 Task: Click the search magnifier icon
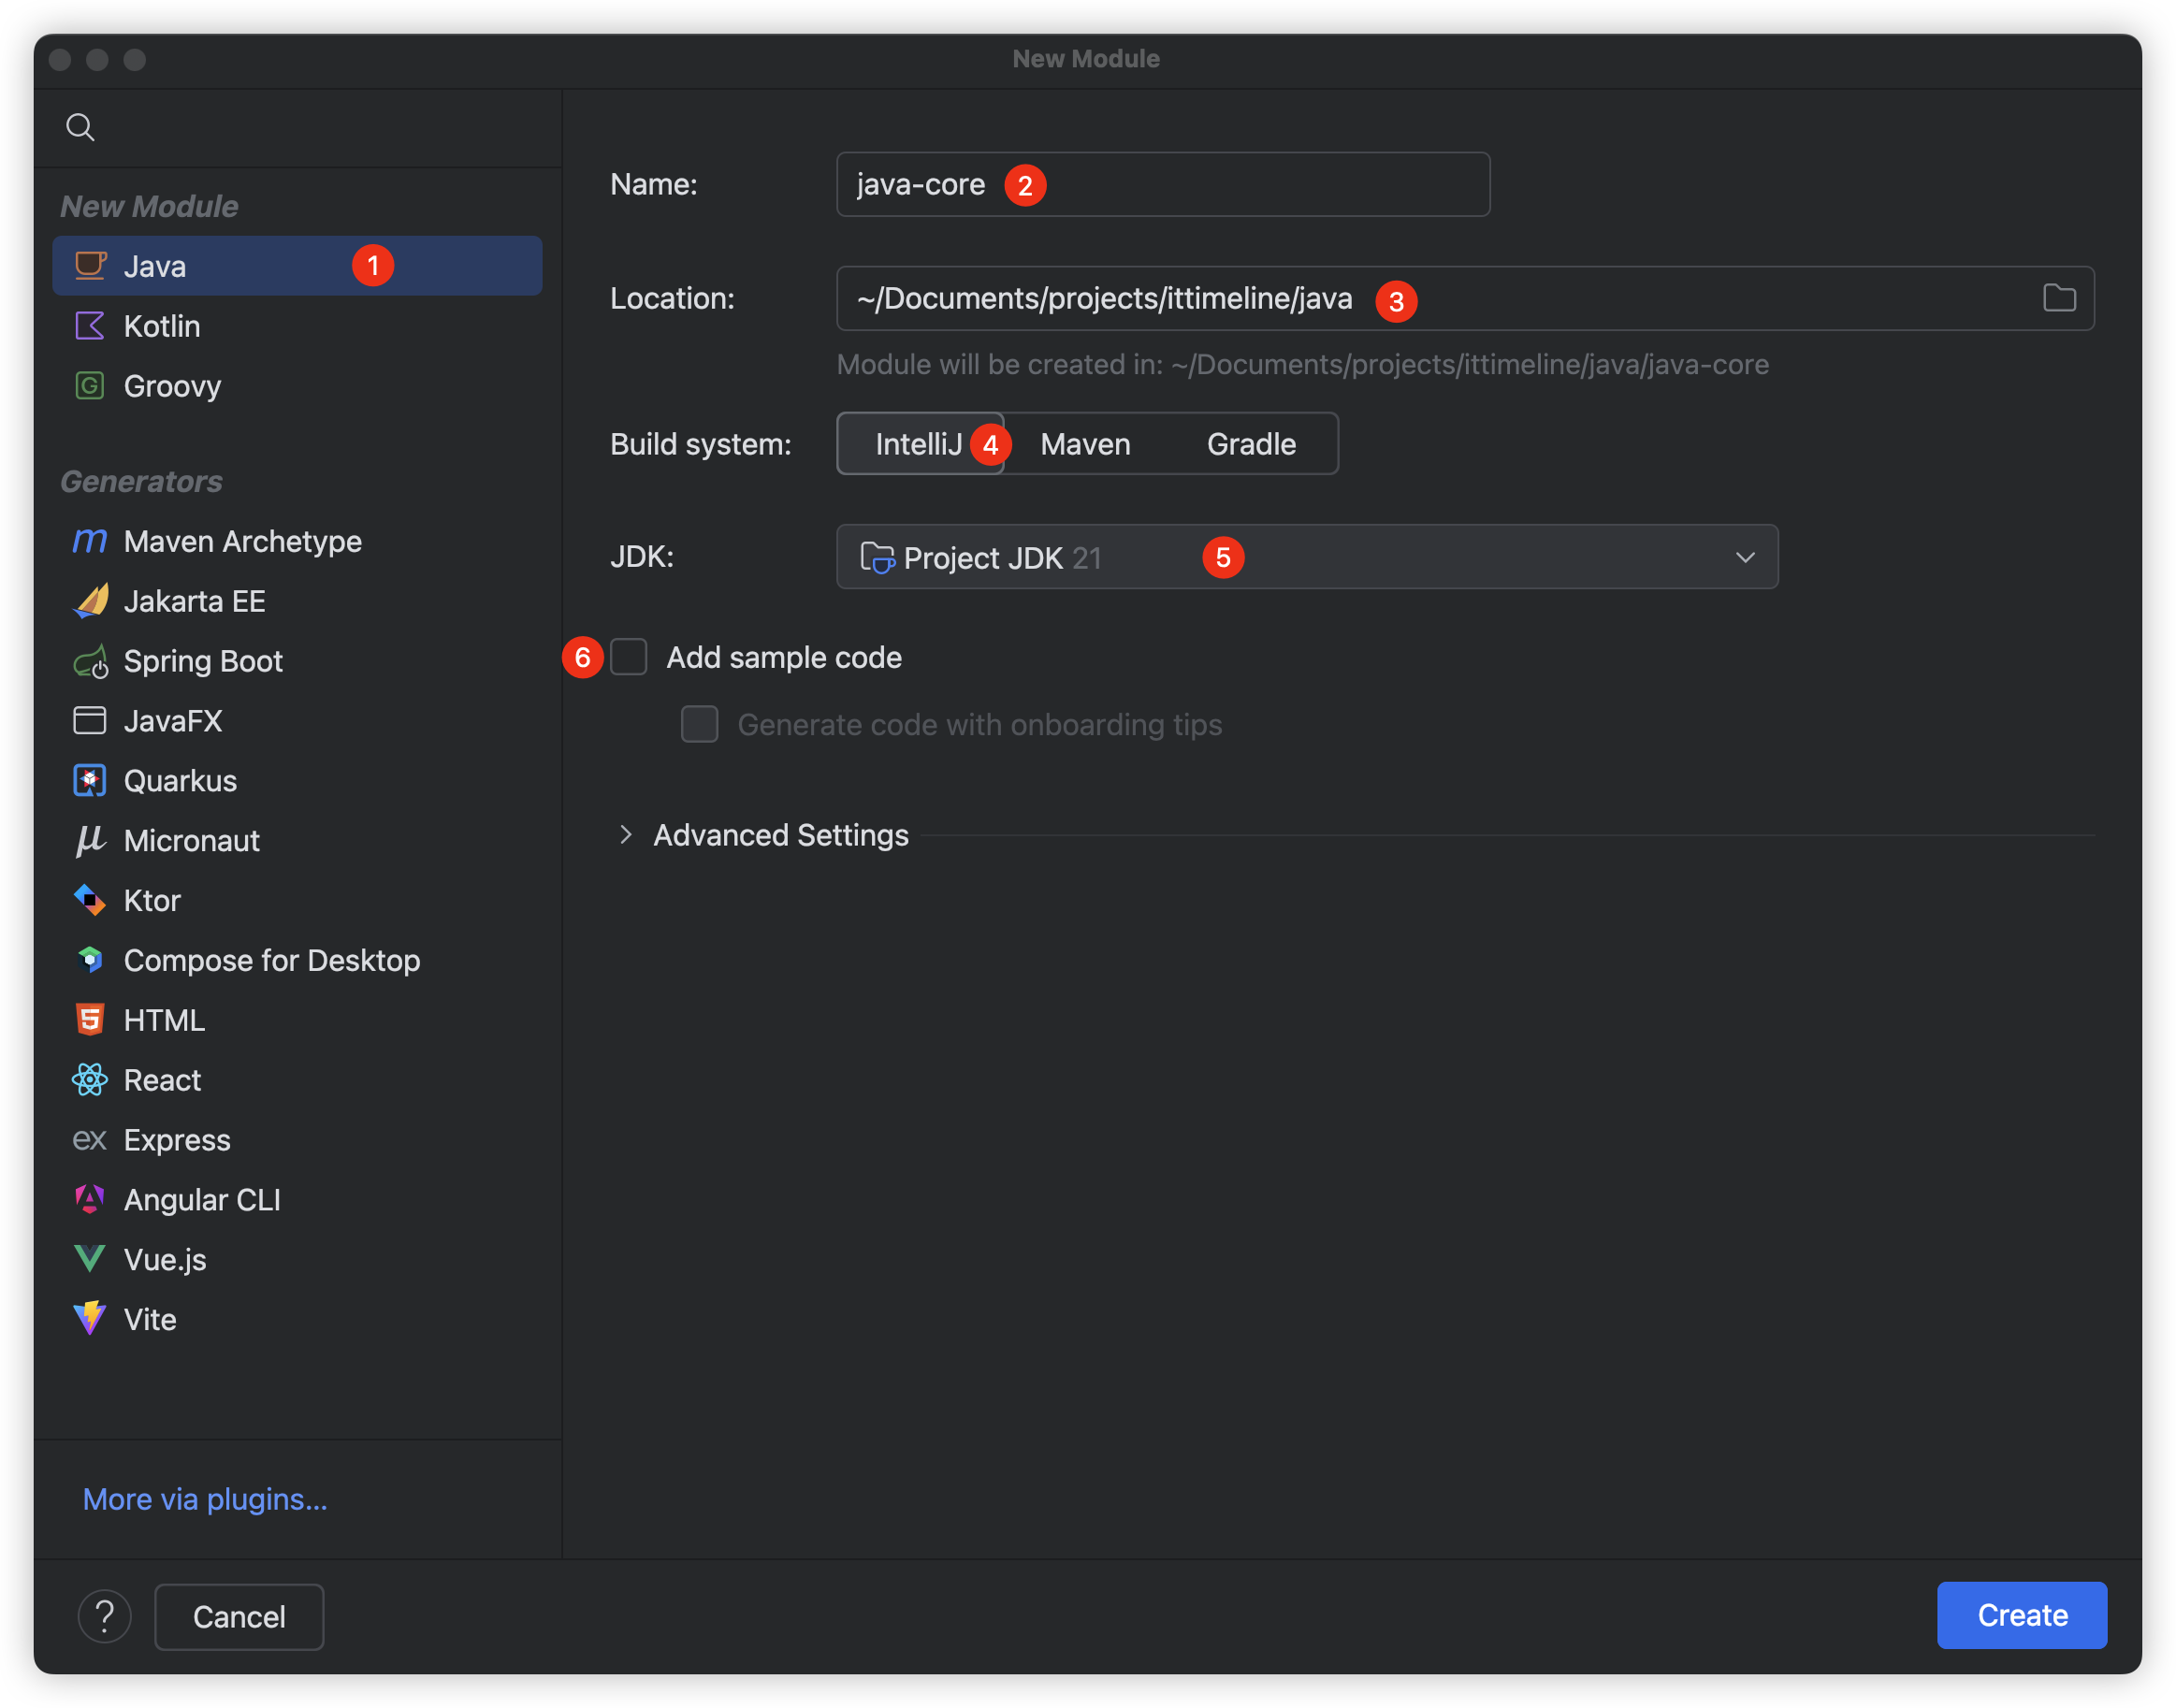[80, 127]
